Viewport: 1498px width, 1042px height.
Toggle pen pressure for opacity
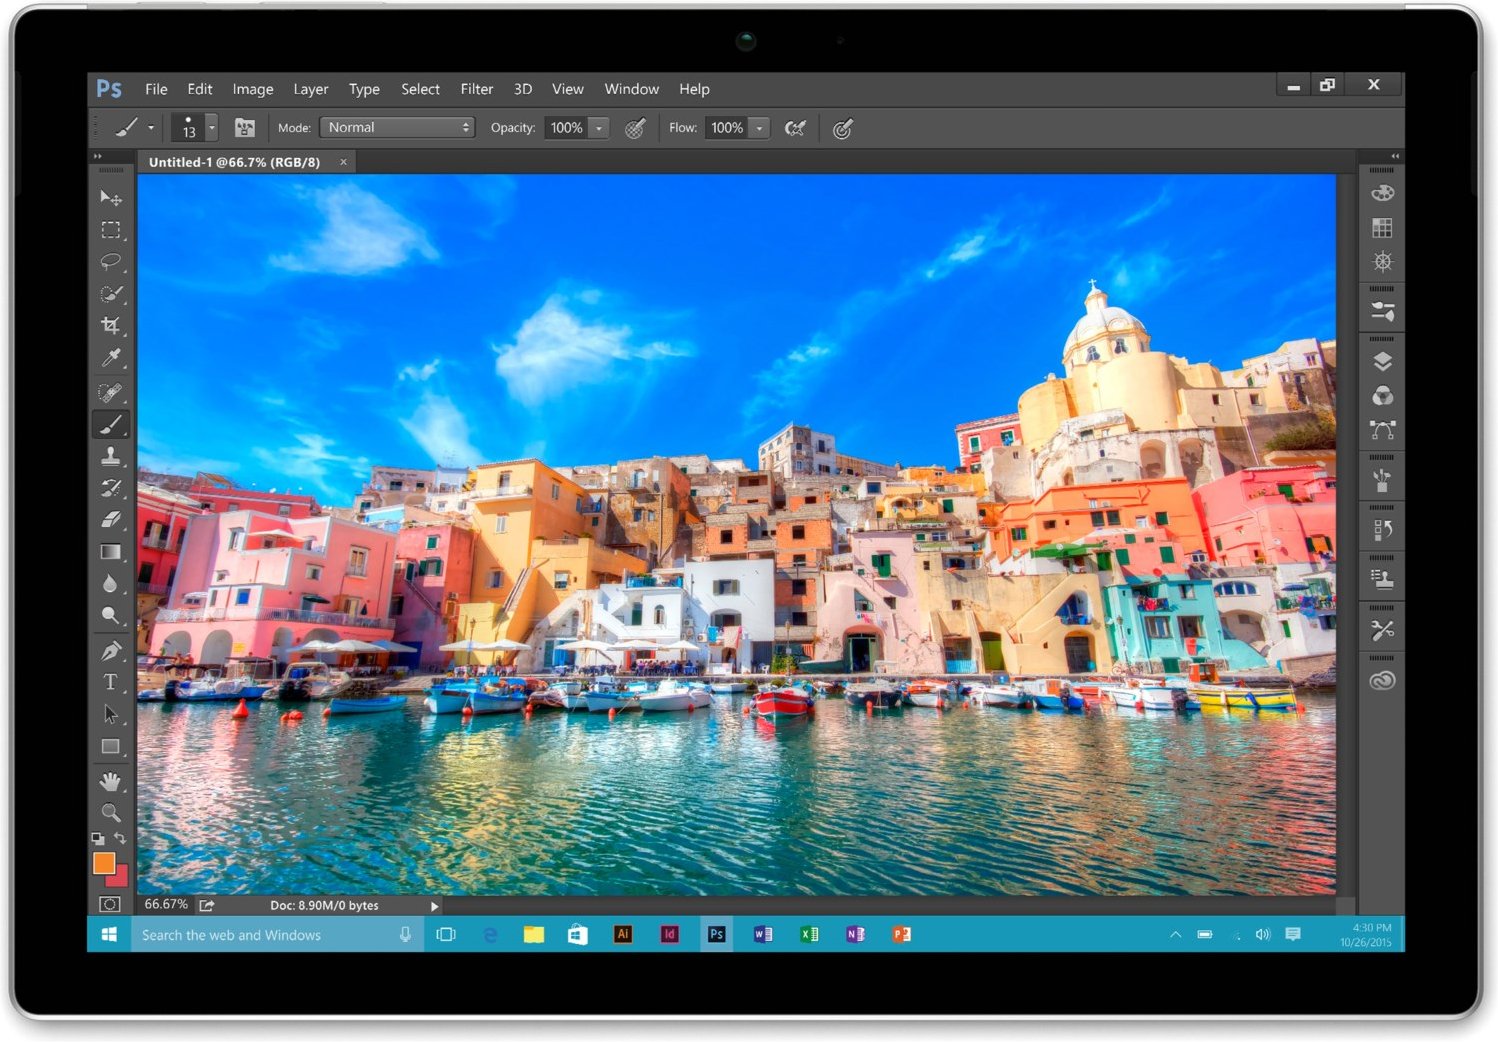tap(635, 128)
